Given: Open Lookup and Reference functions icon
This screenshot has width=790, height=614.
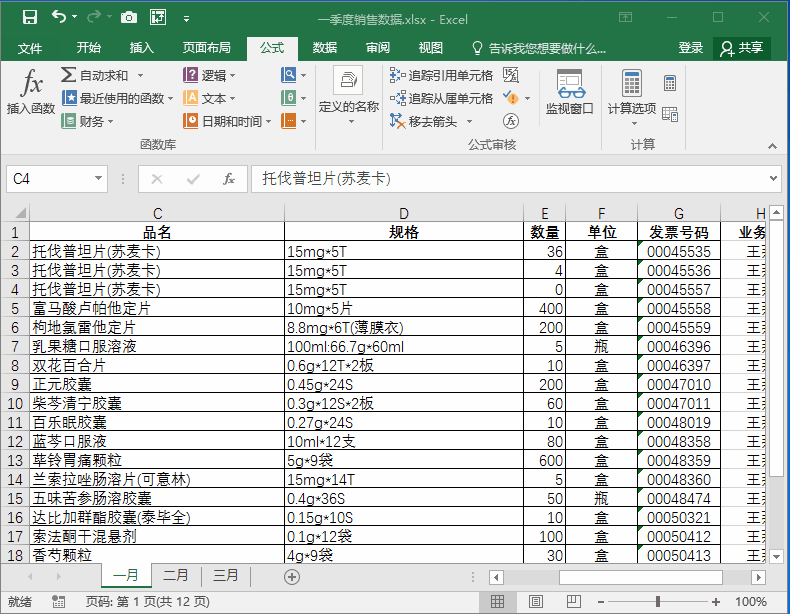Looking at the screenshot, I should click(289, 75).
